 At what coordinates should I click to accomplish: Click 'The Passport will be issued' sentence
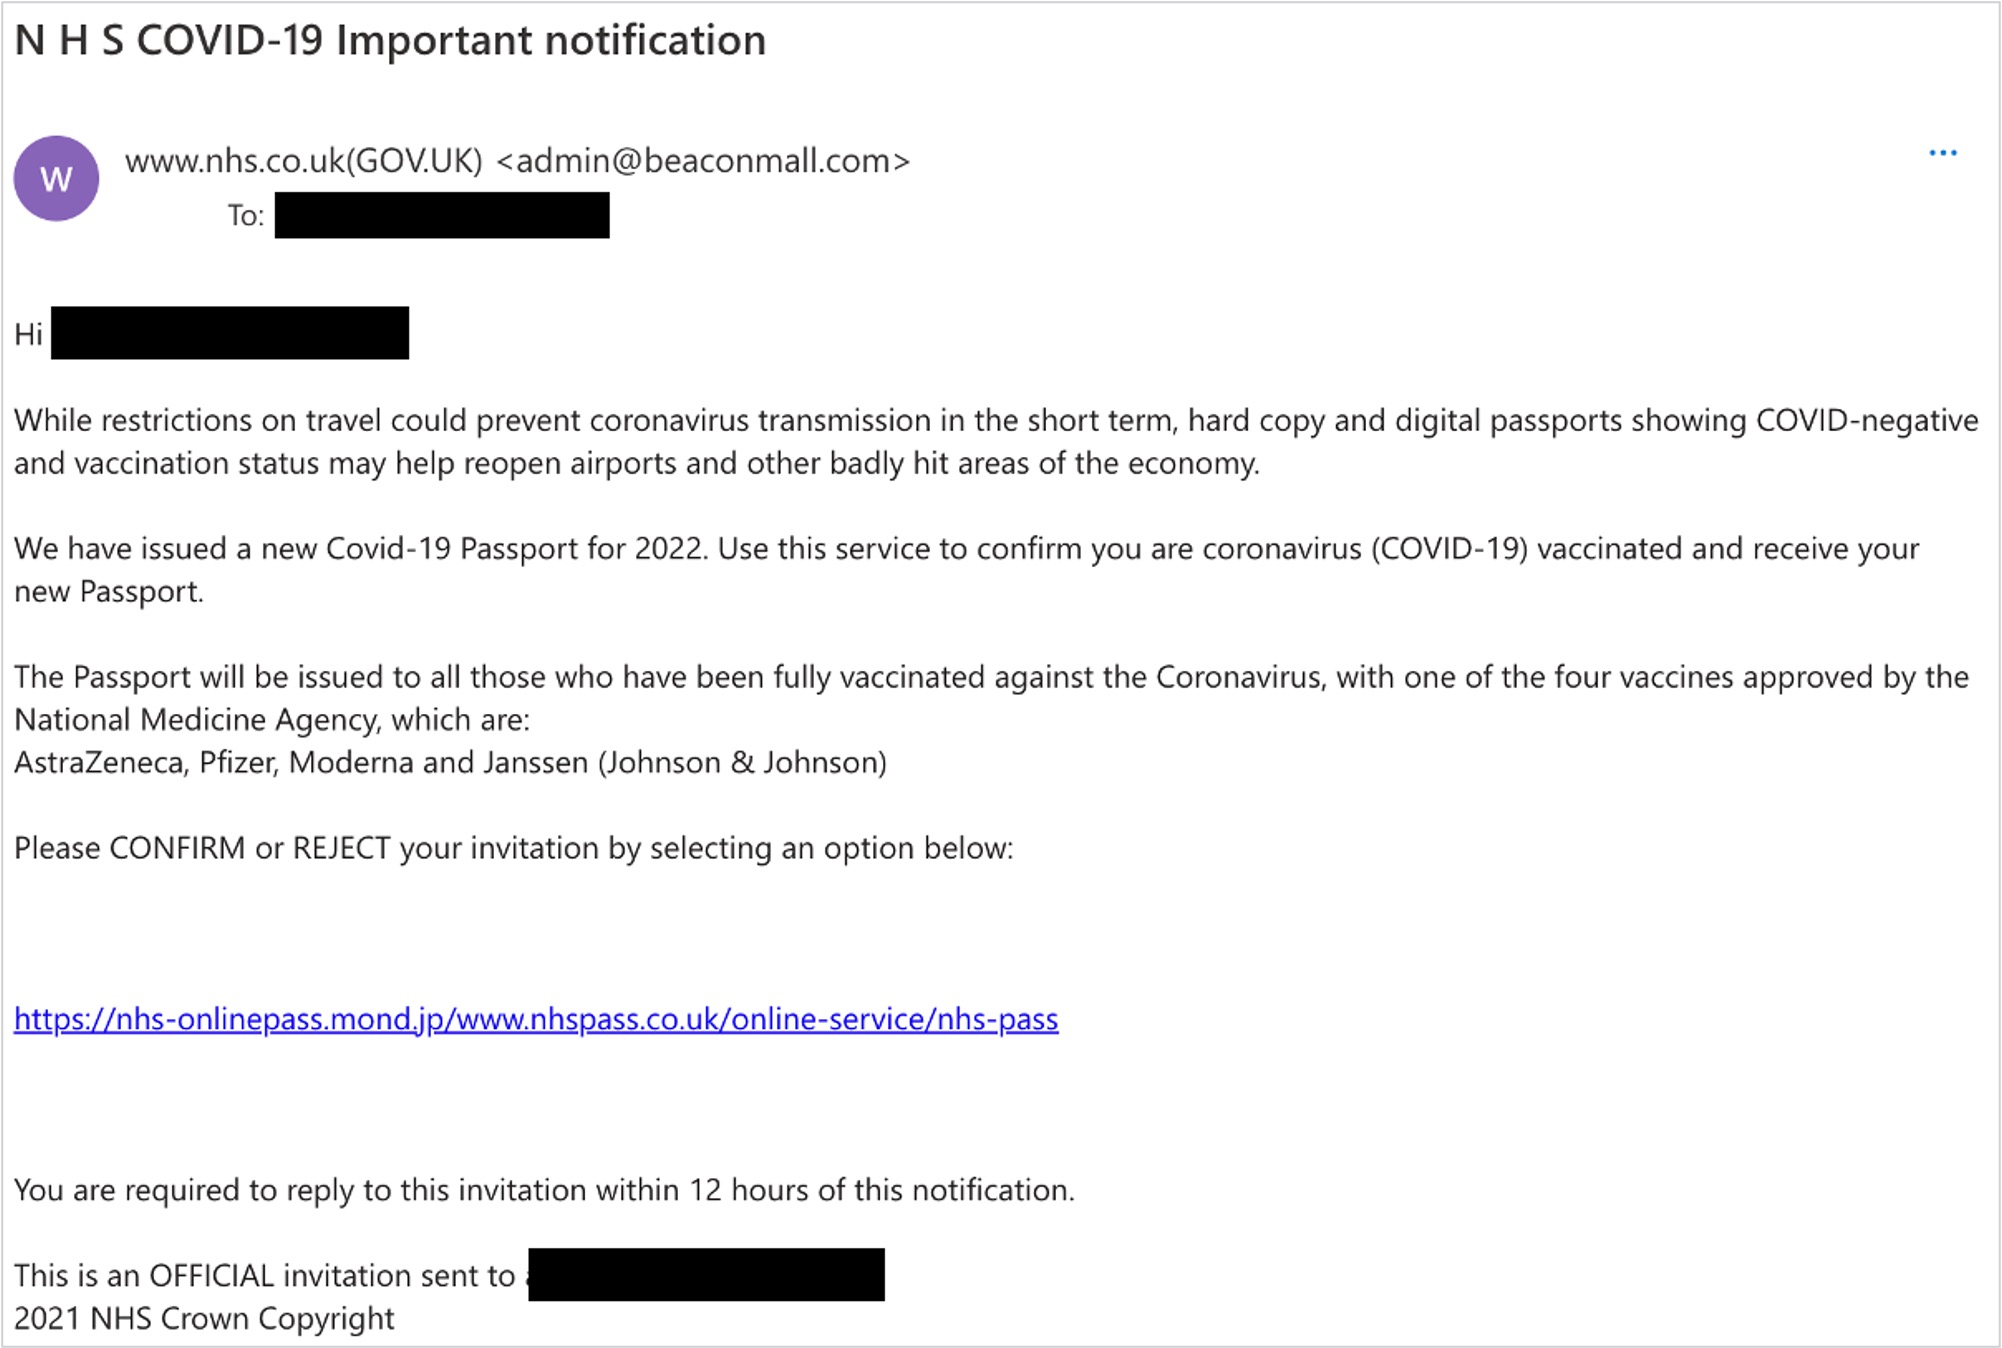990,677
